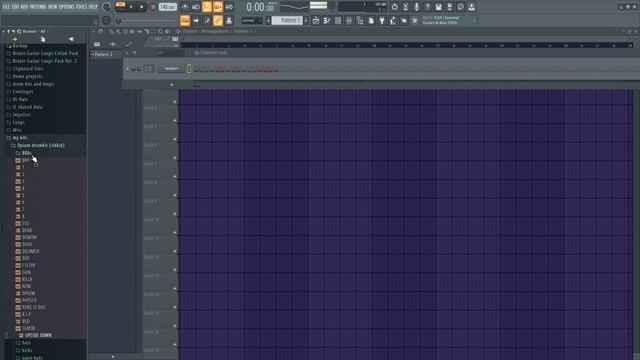Toggle overdub blend recording icon
This screenshot has width=640, height=360.
tap(218, 7)
